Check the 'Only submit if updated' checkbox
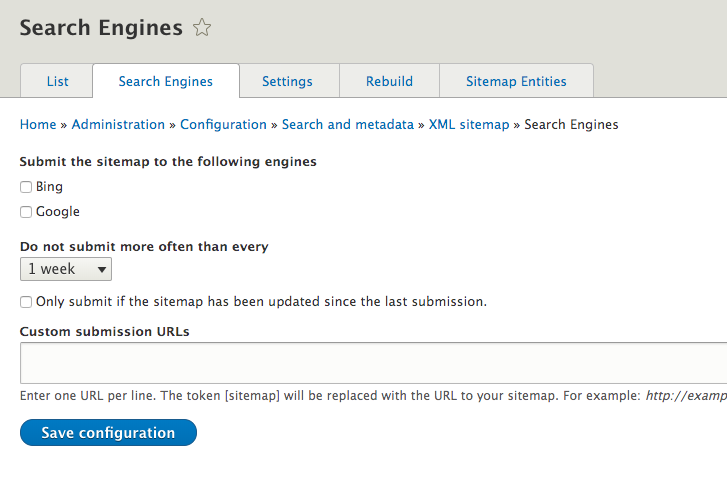 26,302
